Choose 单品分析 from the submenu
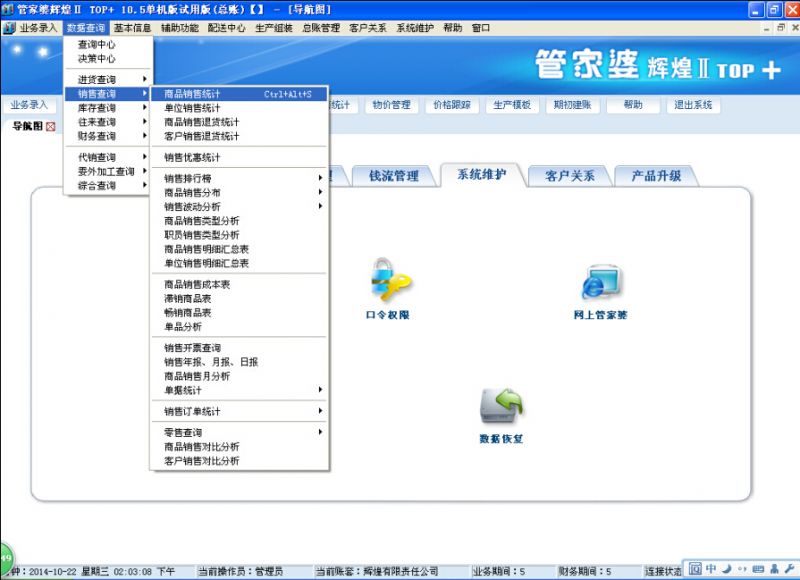 click(x=239, y=327)
